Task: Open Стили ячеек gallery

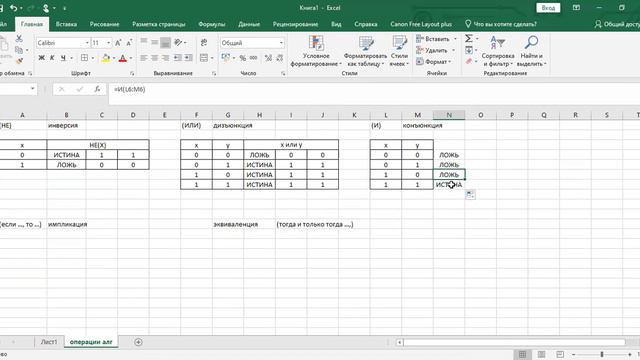Action: (x=399, y=51)
